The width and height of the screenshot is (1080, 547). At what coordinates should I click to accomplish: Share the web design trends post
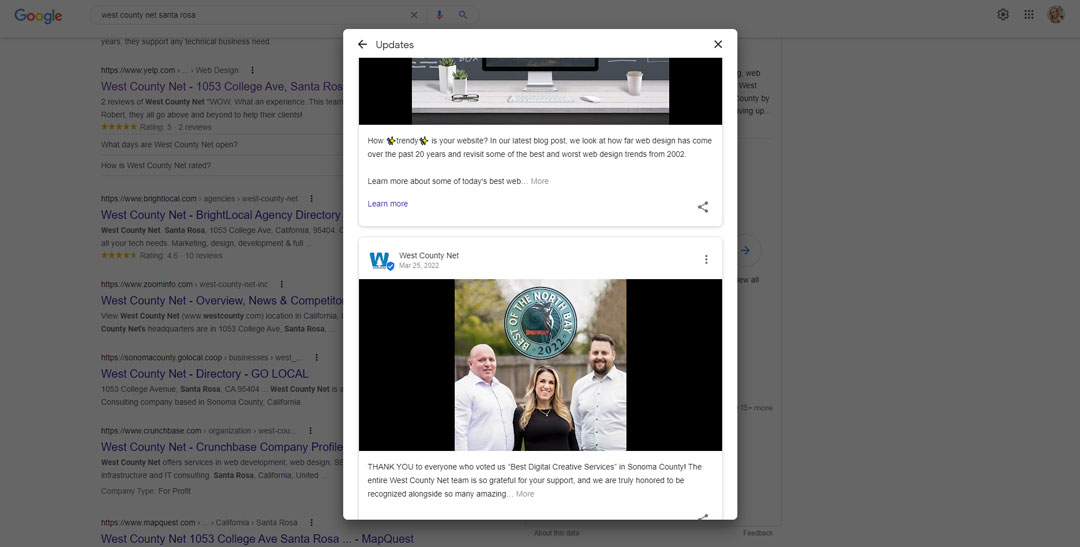(703, 207)
